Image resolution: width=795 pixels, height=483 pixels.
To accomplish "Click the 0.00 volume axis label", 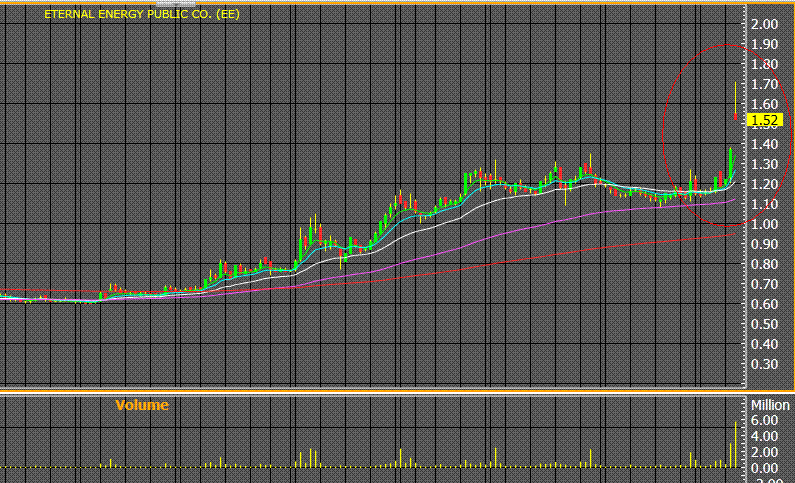I will [x=763, y=468].
